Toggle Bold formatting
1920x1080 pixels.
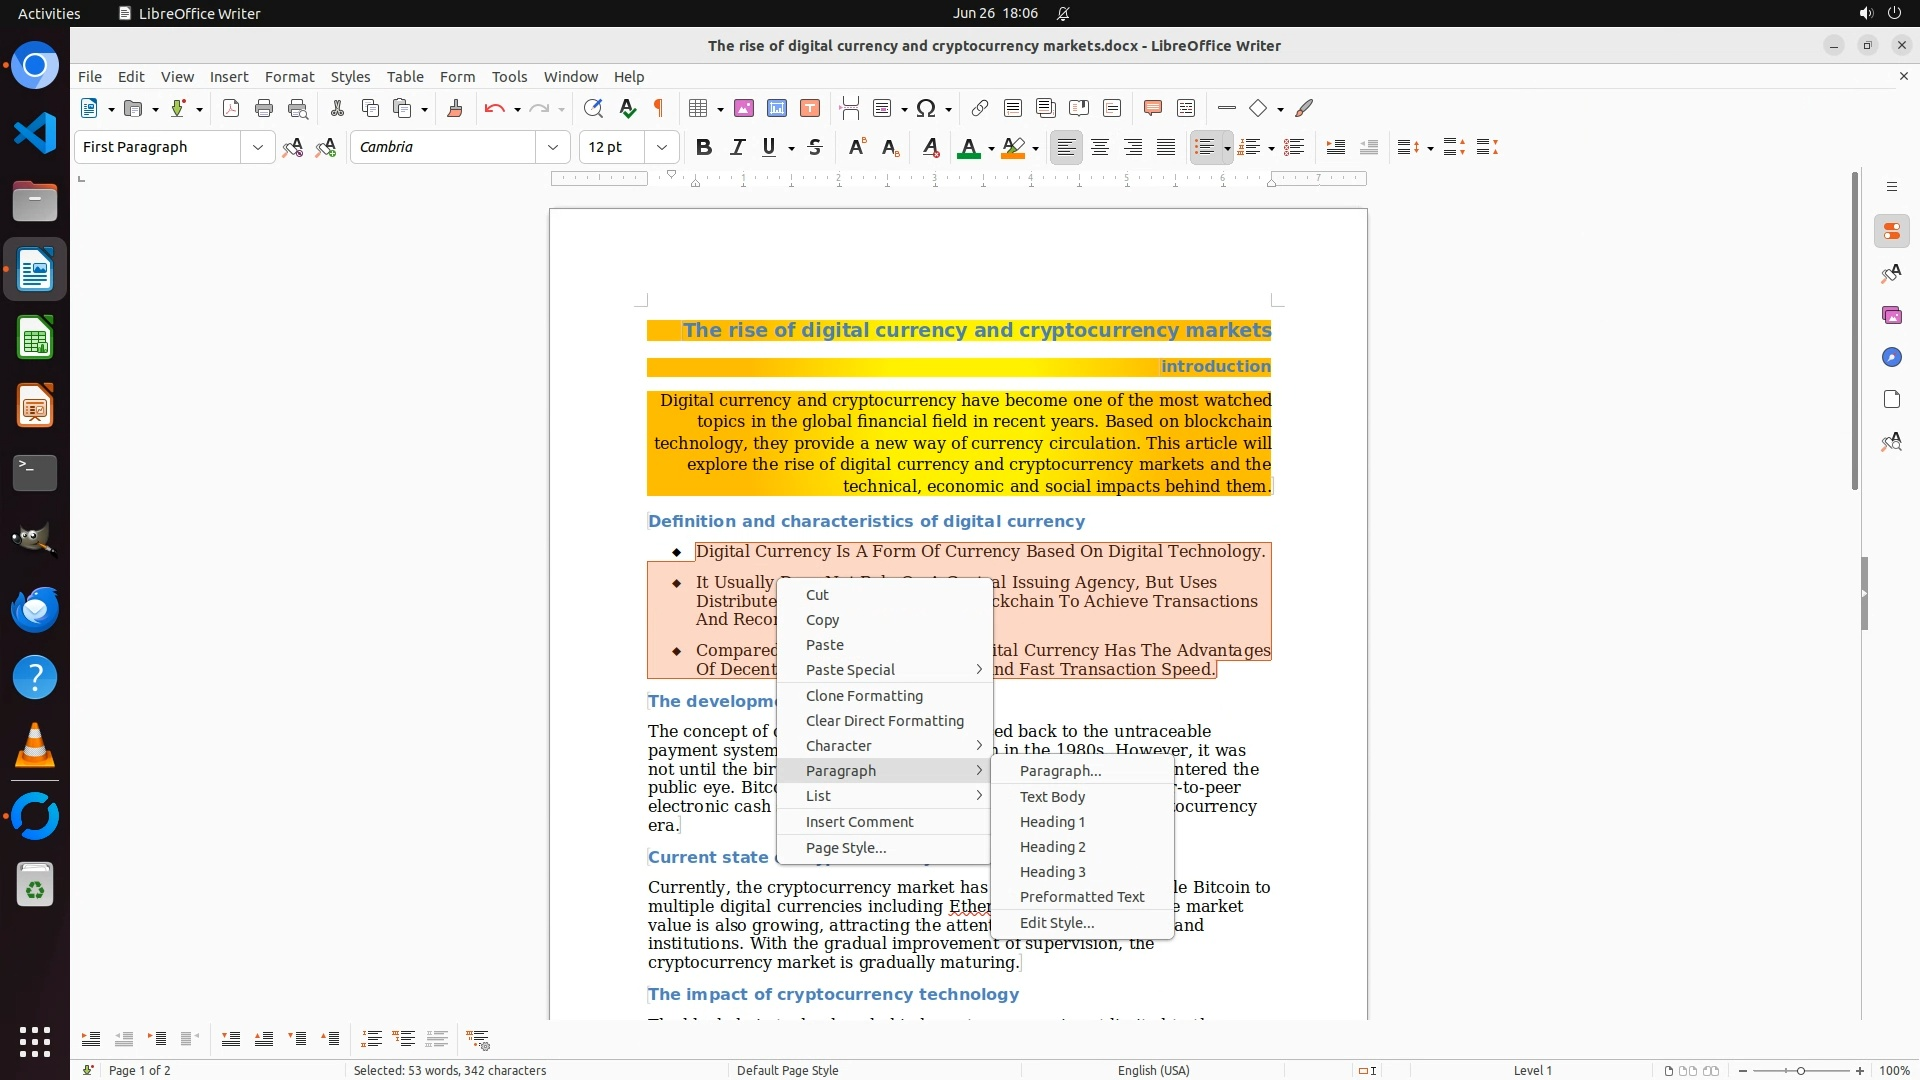click(704, 147)
